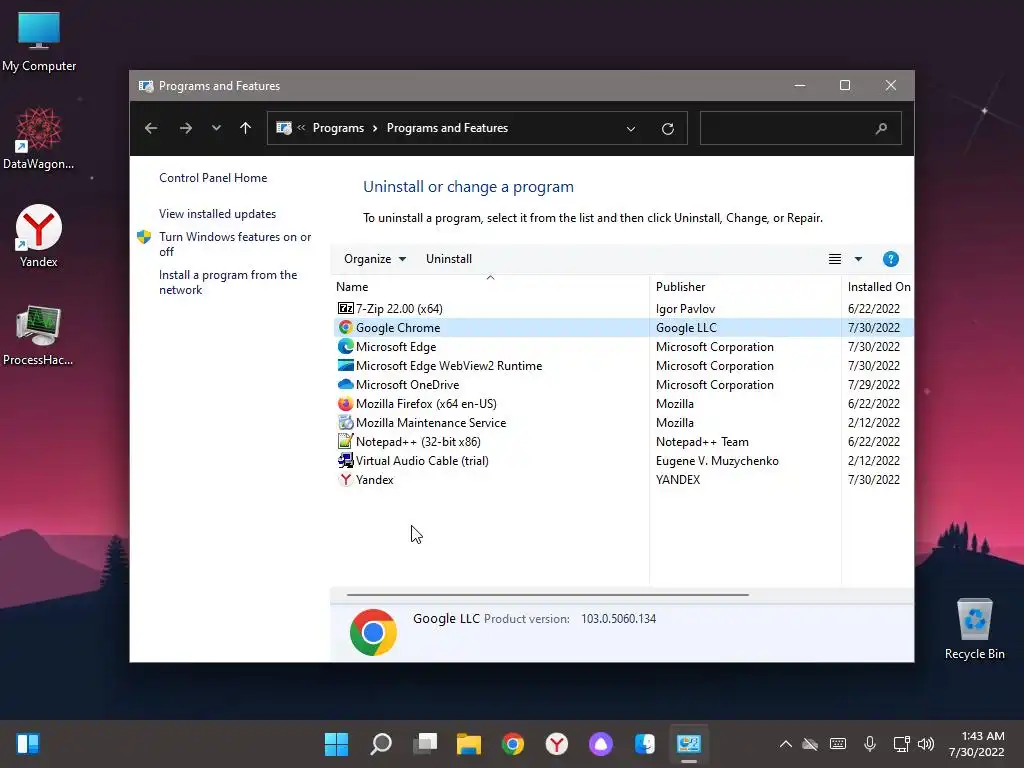
Task: Sort by the Installed On column header
Action: pyautogui.click(x=878, y=286)
